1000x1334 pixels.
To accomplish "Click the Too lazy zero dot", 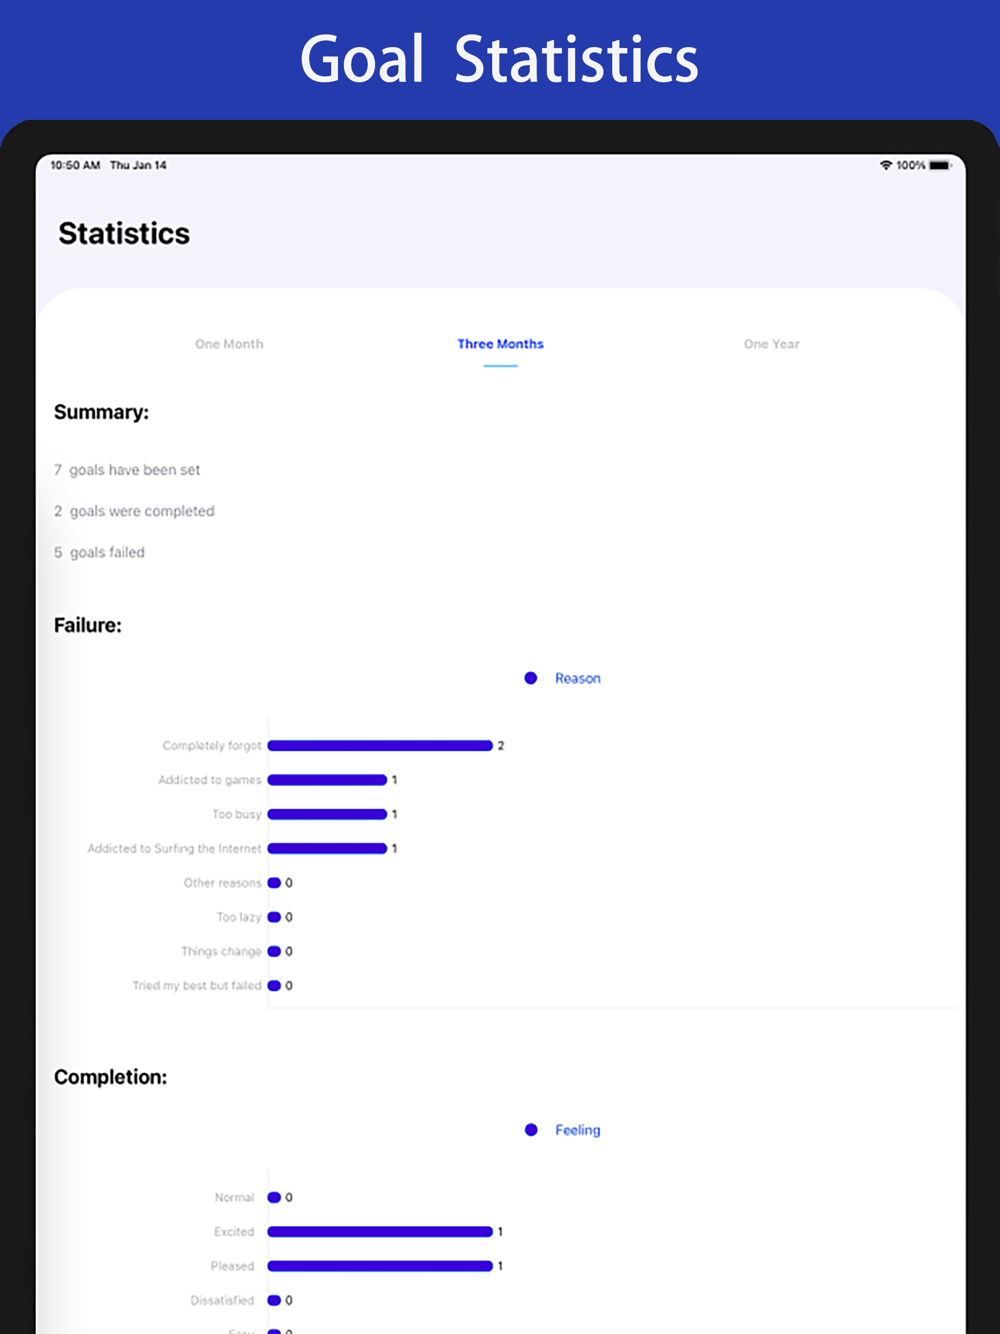I will (x=274, y=917).
